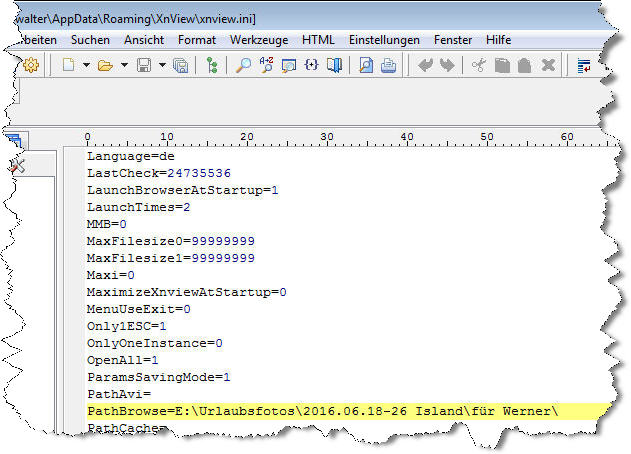631x454 pixels.
Task: Click the printer icon in toolbar
Action: (x=388, y=66)
